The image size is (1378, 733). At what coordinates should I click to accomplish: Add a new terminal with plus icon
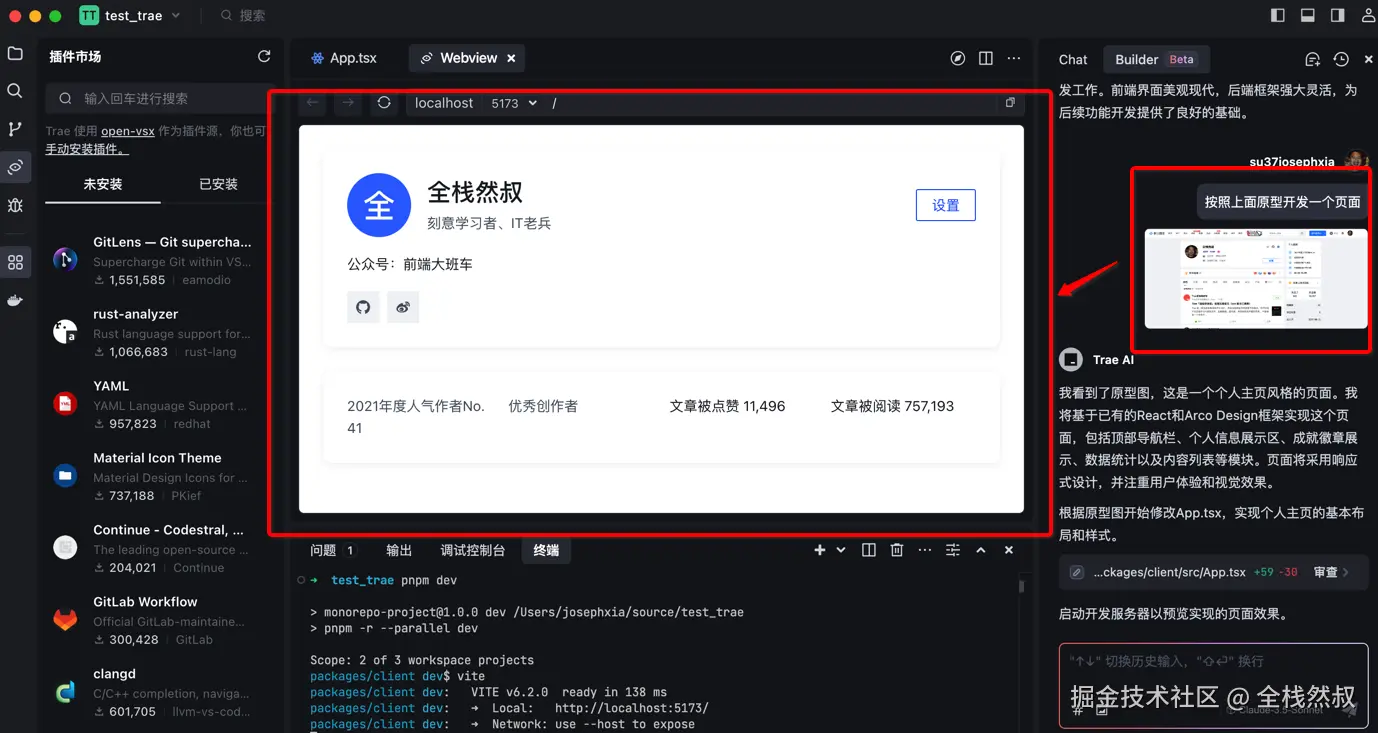[x=820, y=550]
